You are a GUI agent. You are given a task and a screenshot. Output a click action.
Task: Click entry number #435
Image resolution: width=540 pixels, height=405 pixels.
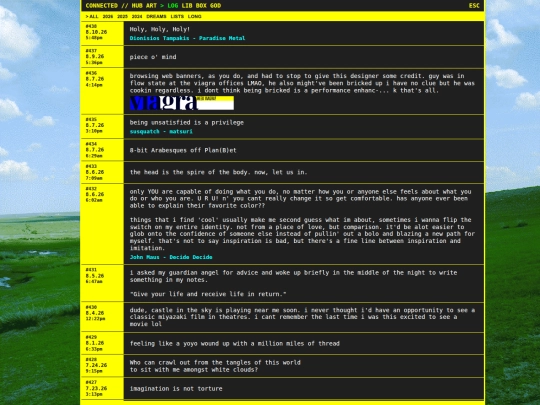coord(91,120)
